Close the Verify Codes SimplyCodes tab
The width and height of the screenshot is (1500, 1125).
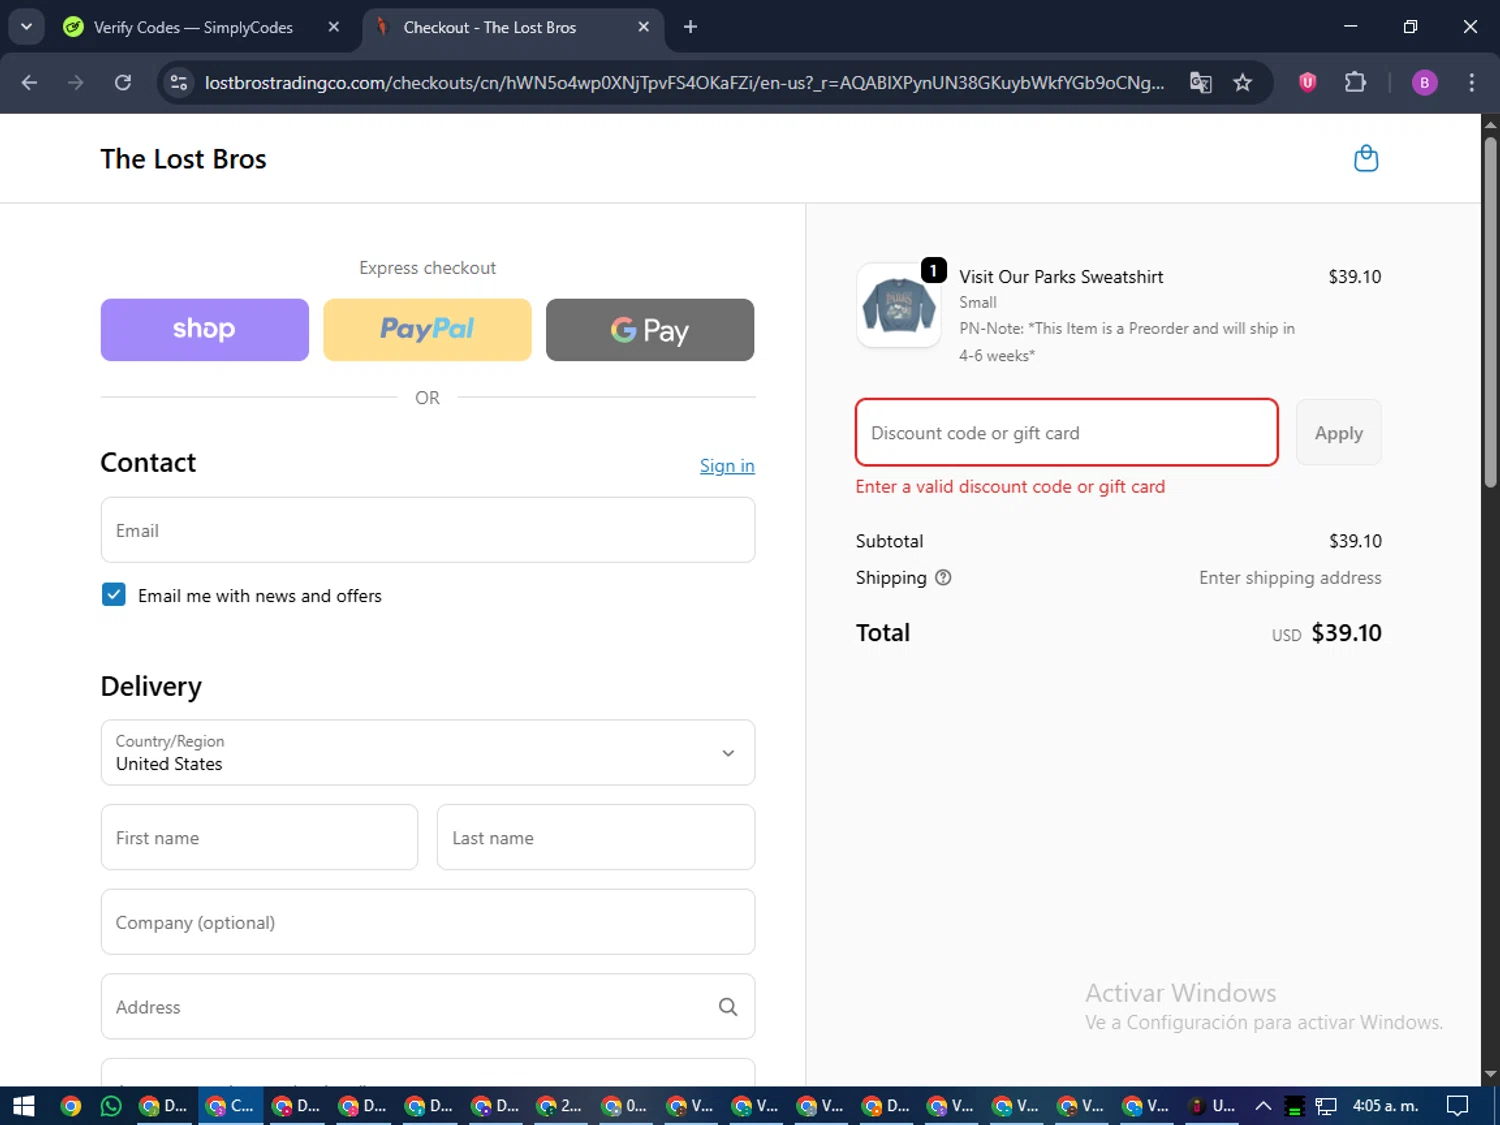[x=334, y=27]
